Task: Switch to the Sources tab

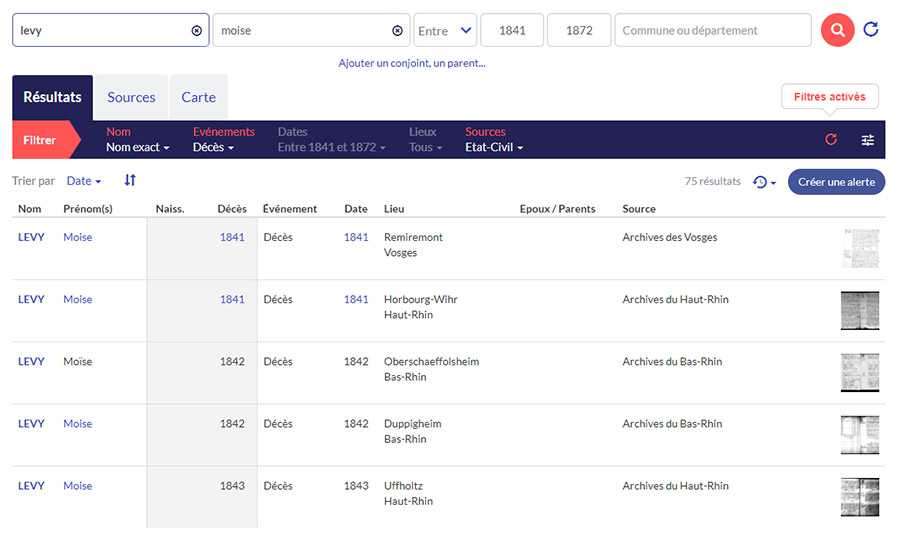Action: coord(131,97)
